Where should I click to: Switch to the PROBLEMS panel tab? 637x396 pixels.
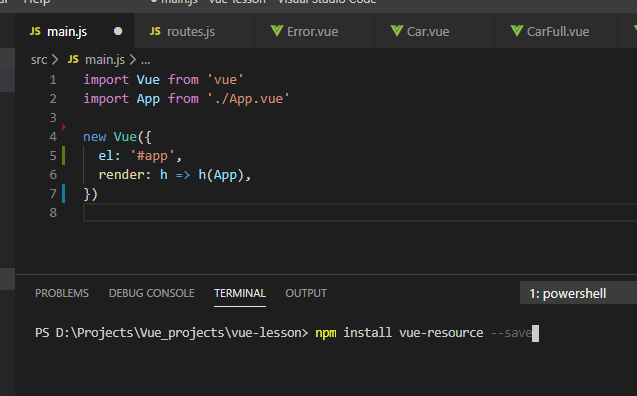[62, 293]
